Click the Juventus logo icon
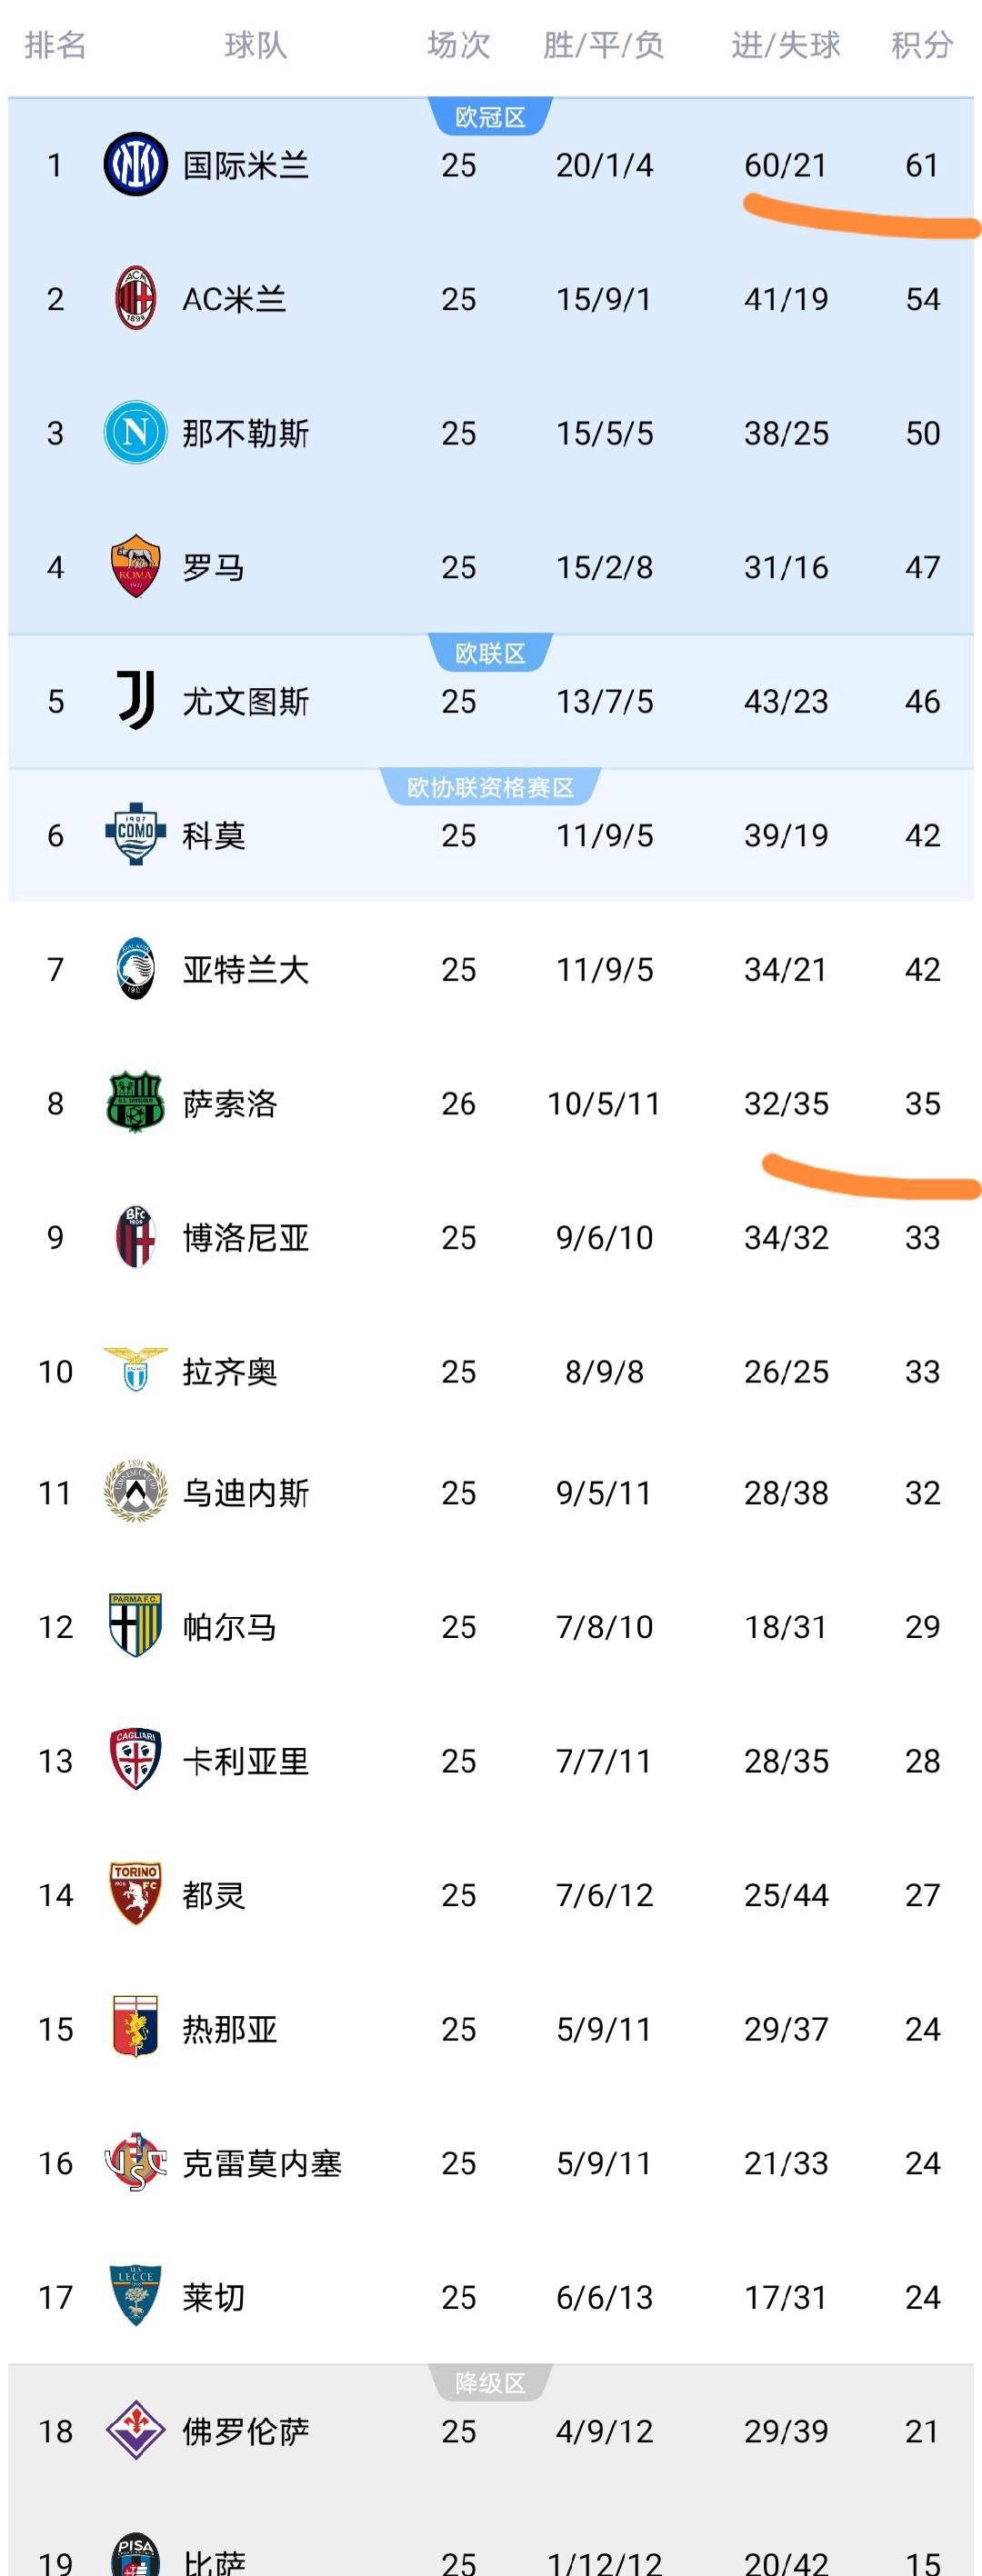 [x=135, y=701]
